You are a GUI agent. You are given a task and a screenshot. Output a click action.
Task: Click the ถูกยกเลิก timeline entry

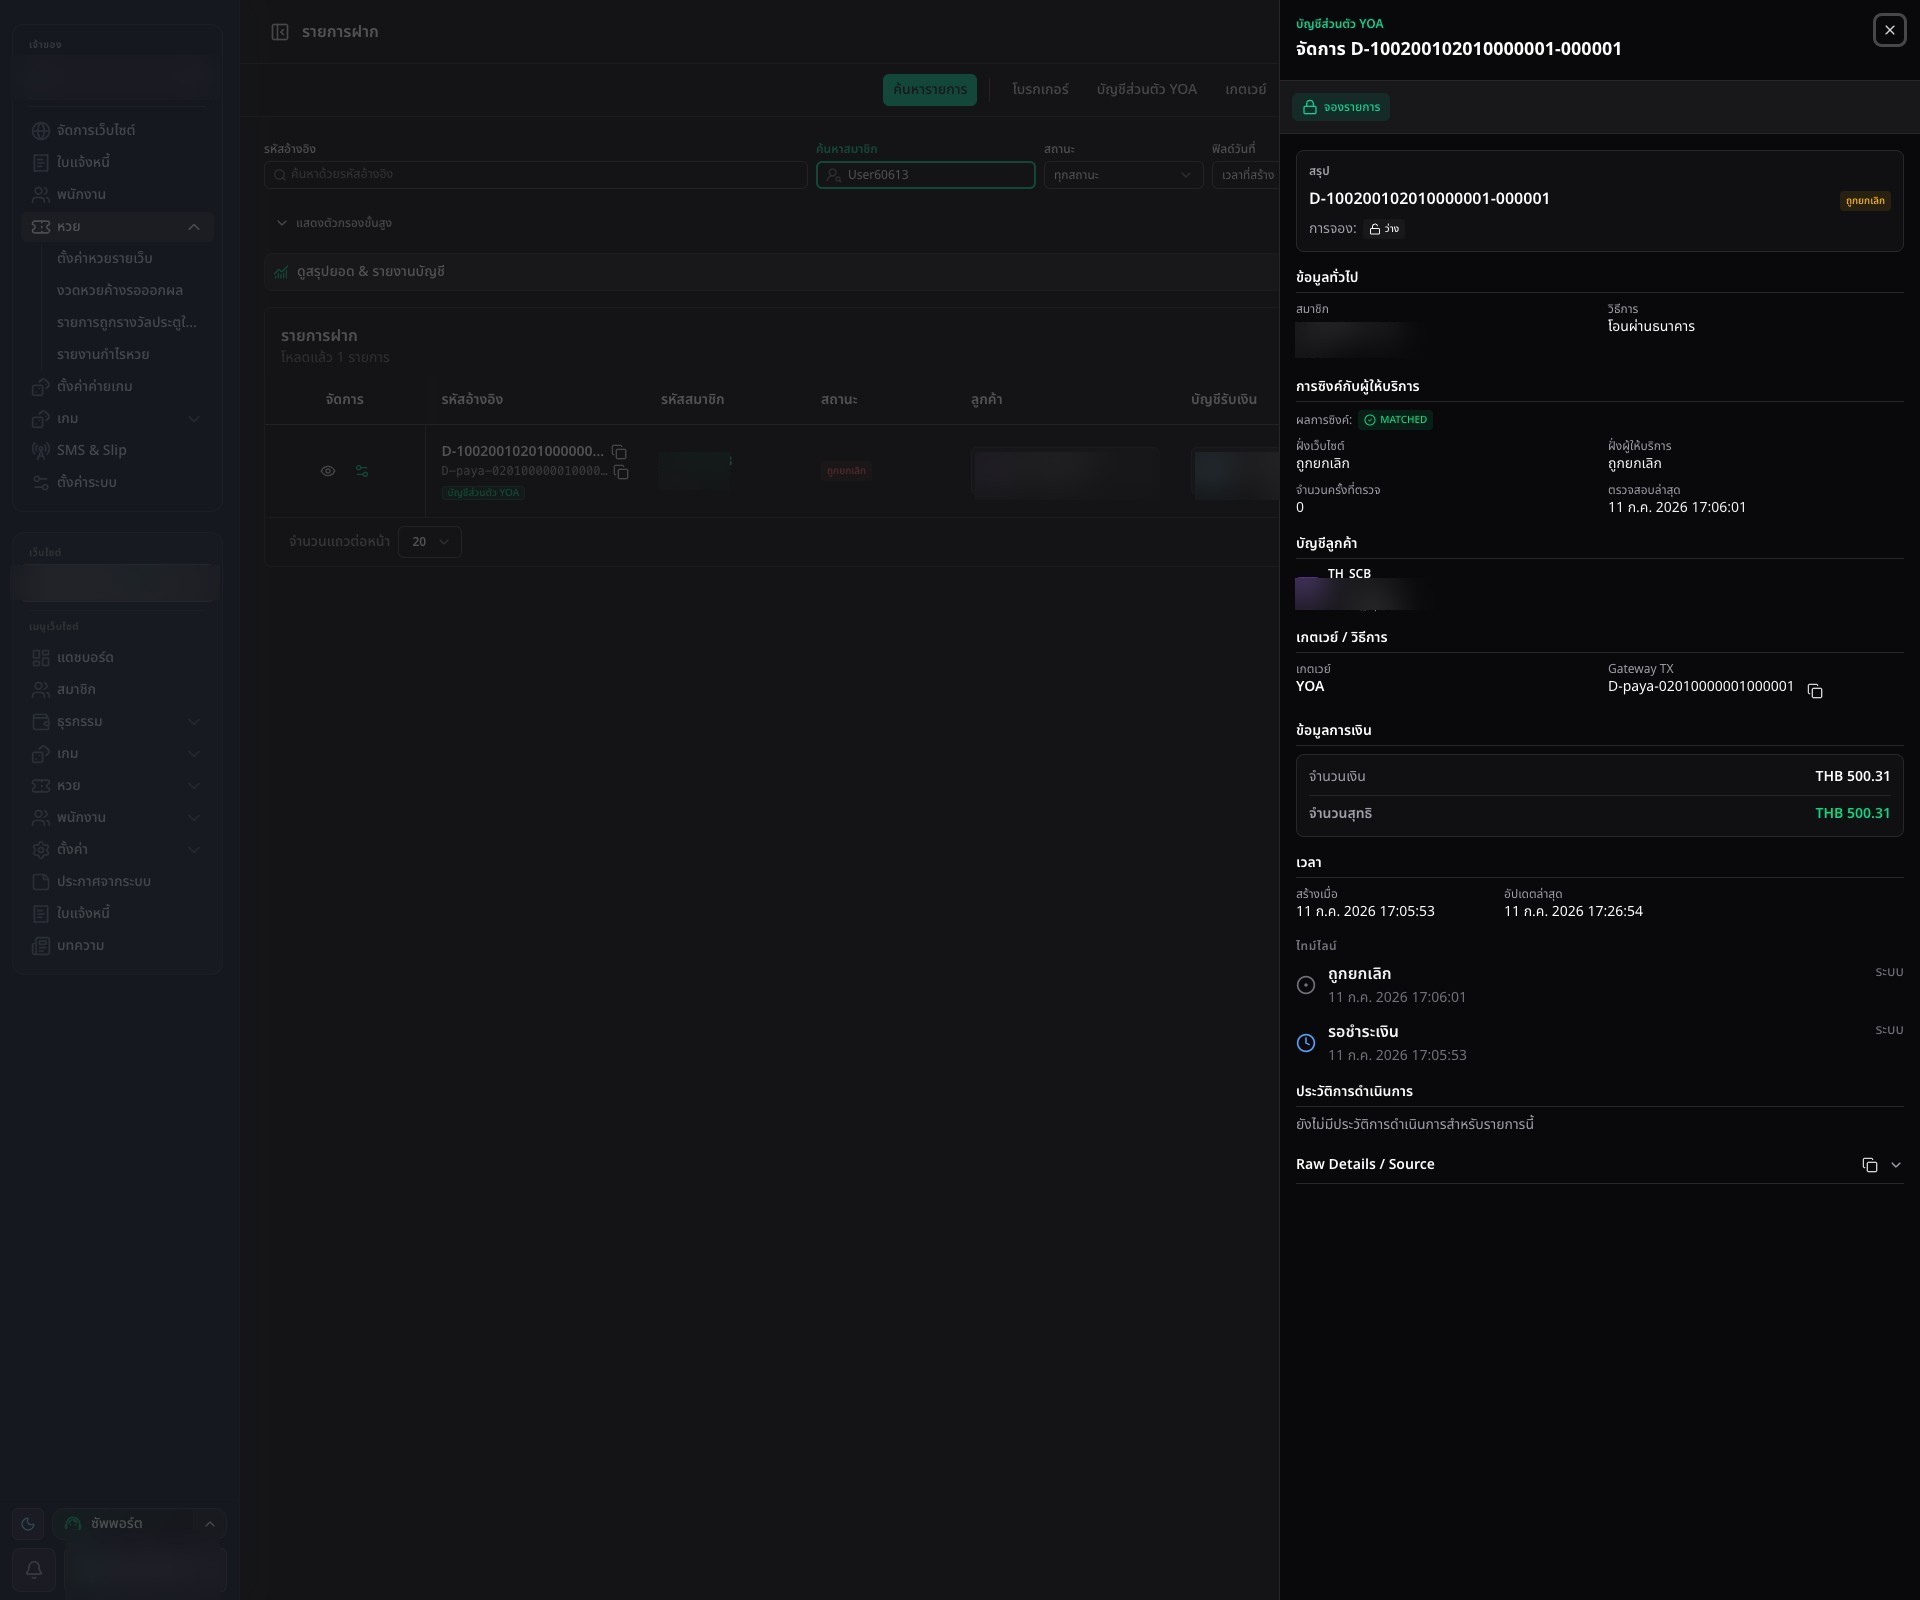tap(1599, 986)
